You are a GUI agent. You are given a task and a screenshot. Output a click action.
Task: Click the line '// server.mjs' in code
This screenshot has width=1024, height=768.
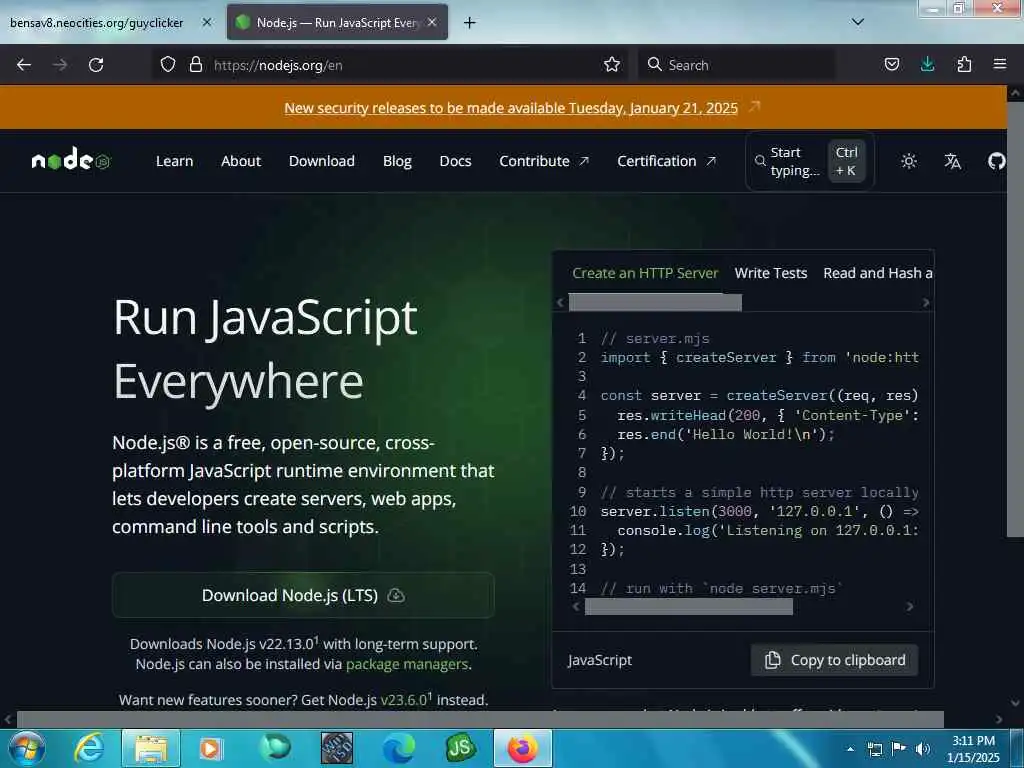[655, 338]
